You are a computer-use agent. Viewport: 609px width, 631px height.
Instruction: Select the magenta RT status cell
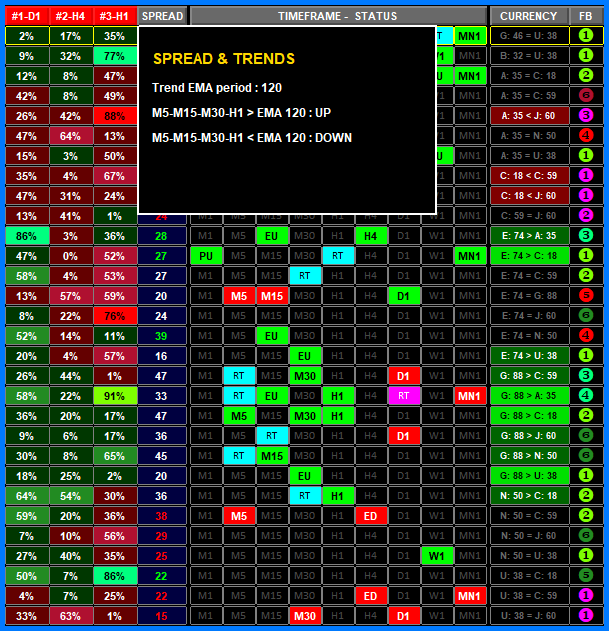tap(402, 395)
